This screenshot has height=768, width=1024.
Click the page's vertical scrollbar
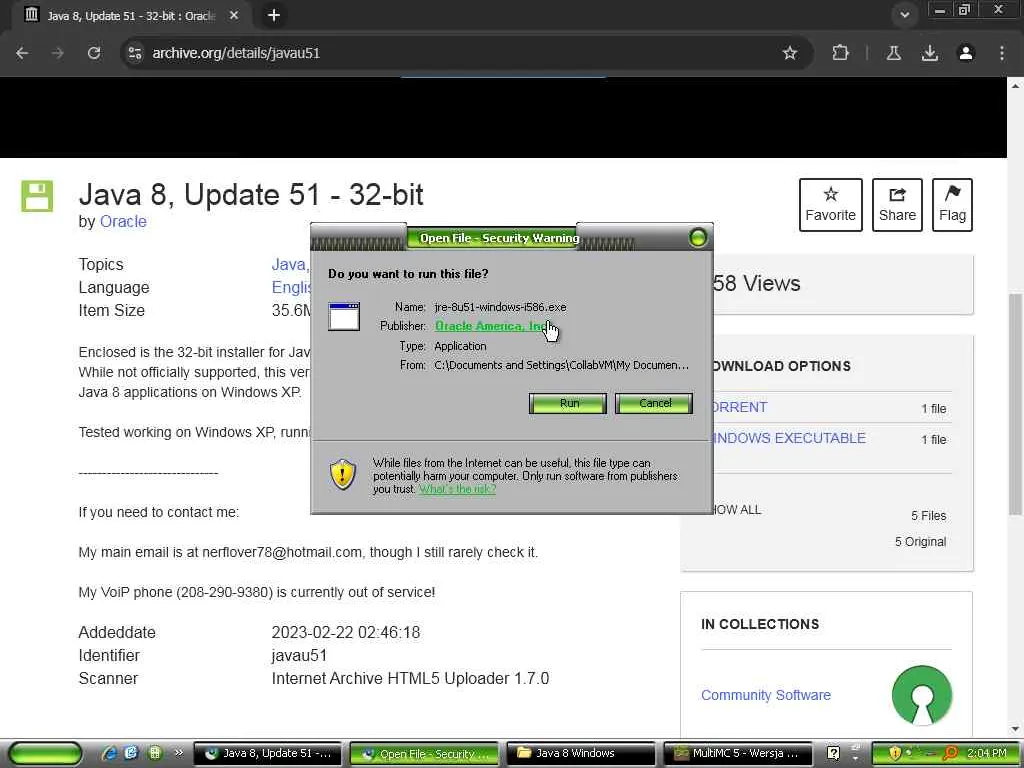pos(1015,404)
